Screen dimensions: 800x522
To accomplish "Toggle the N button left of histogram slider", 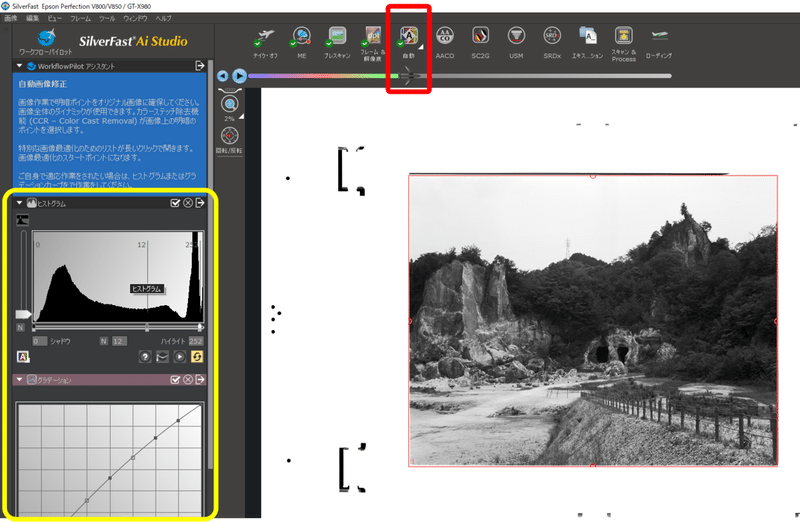I will [x=20, y=328].
